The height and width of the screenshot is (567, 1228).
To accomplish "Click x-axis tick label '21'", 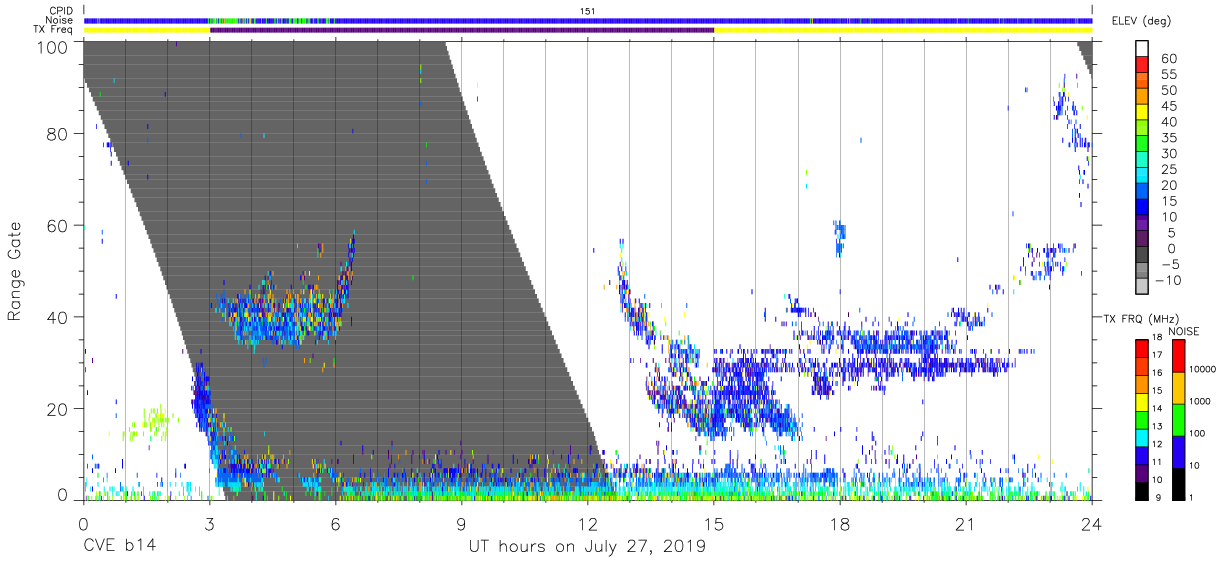I will tap(965, 524).
